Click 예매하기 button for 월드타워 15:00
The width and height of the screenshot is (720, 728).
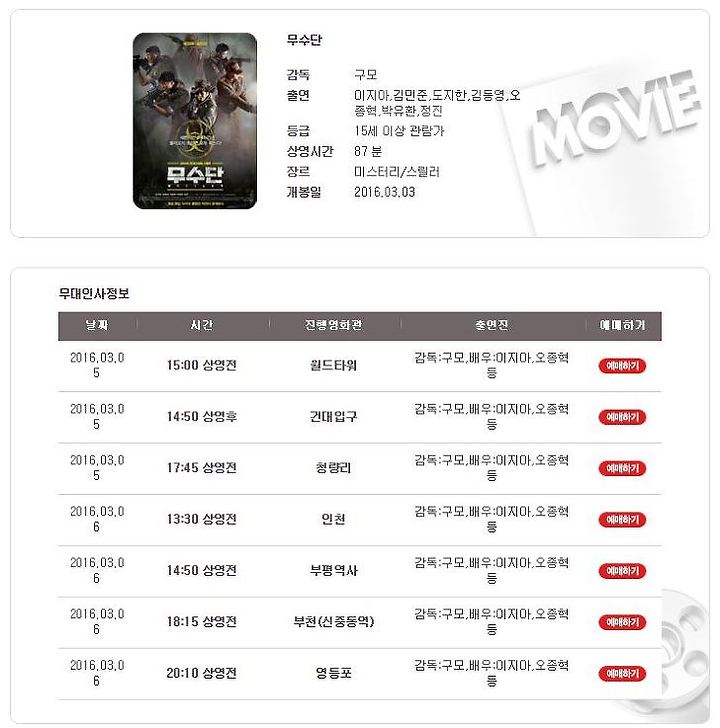(x=622, y=365)
